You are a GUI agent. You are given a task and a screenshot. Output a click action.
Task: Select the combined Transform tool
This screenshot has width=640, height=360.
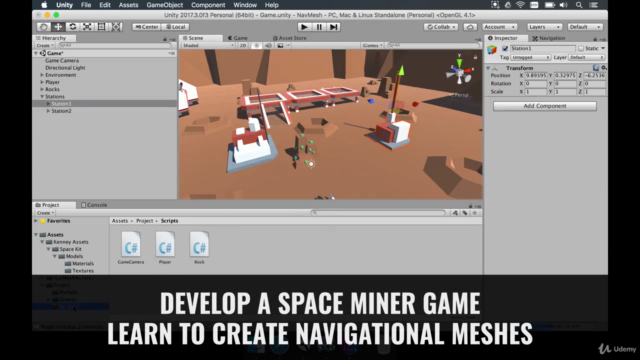coord(116,27)
